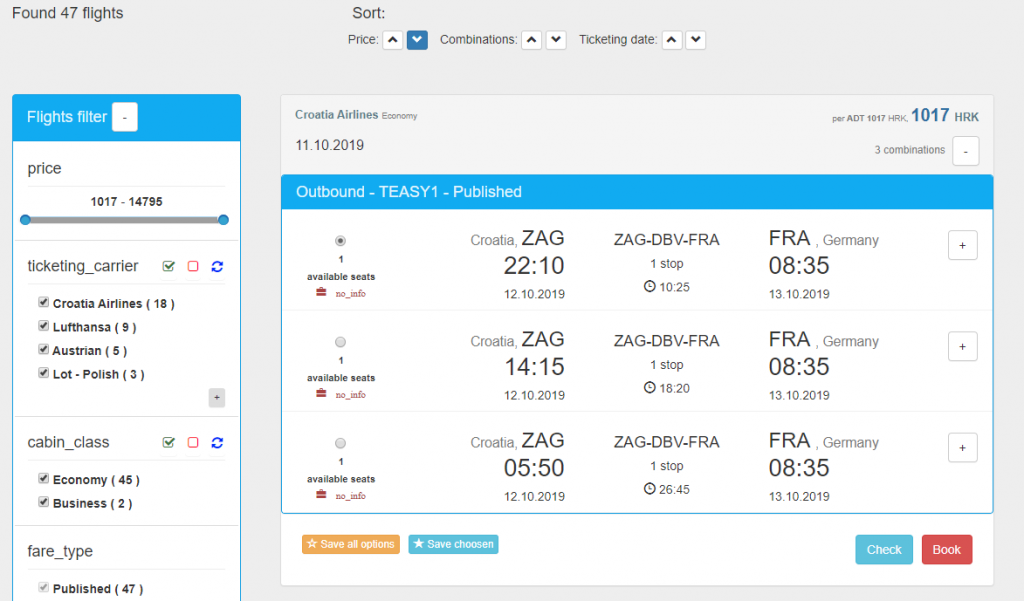Click baggage icon for 14:15 flight
1024x601 pixels.
pos(321,394)
